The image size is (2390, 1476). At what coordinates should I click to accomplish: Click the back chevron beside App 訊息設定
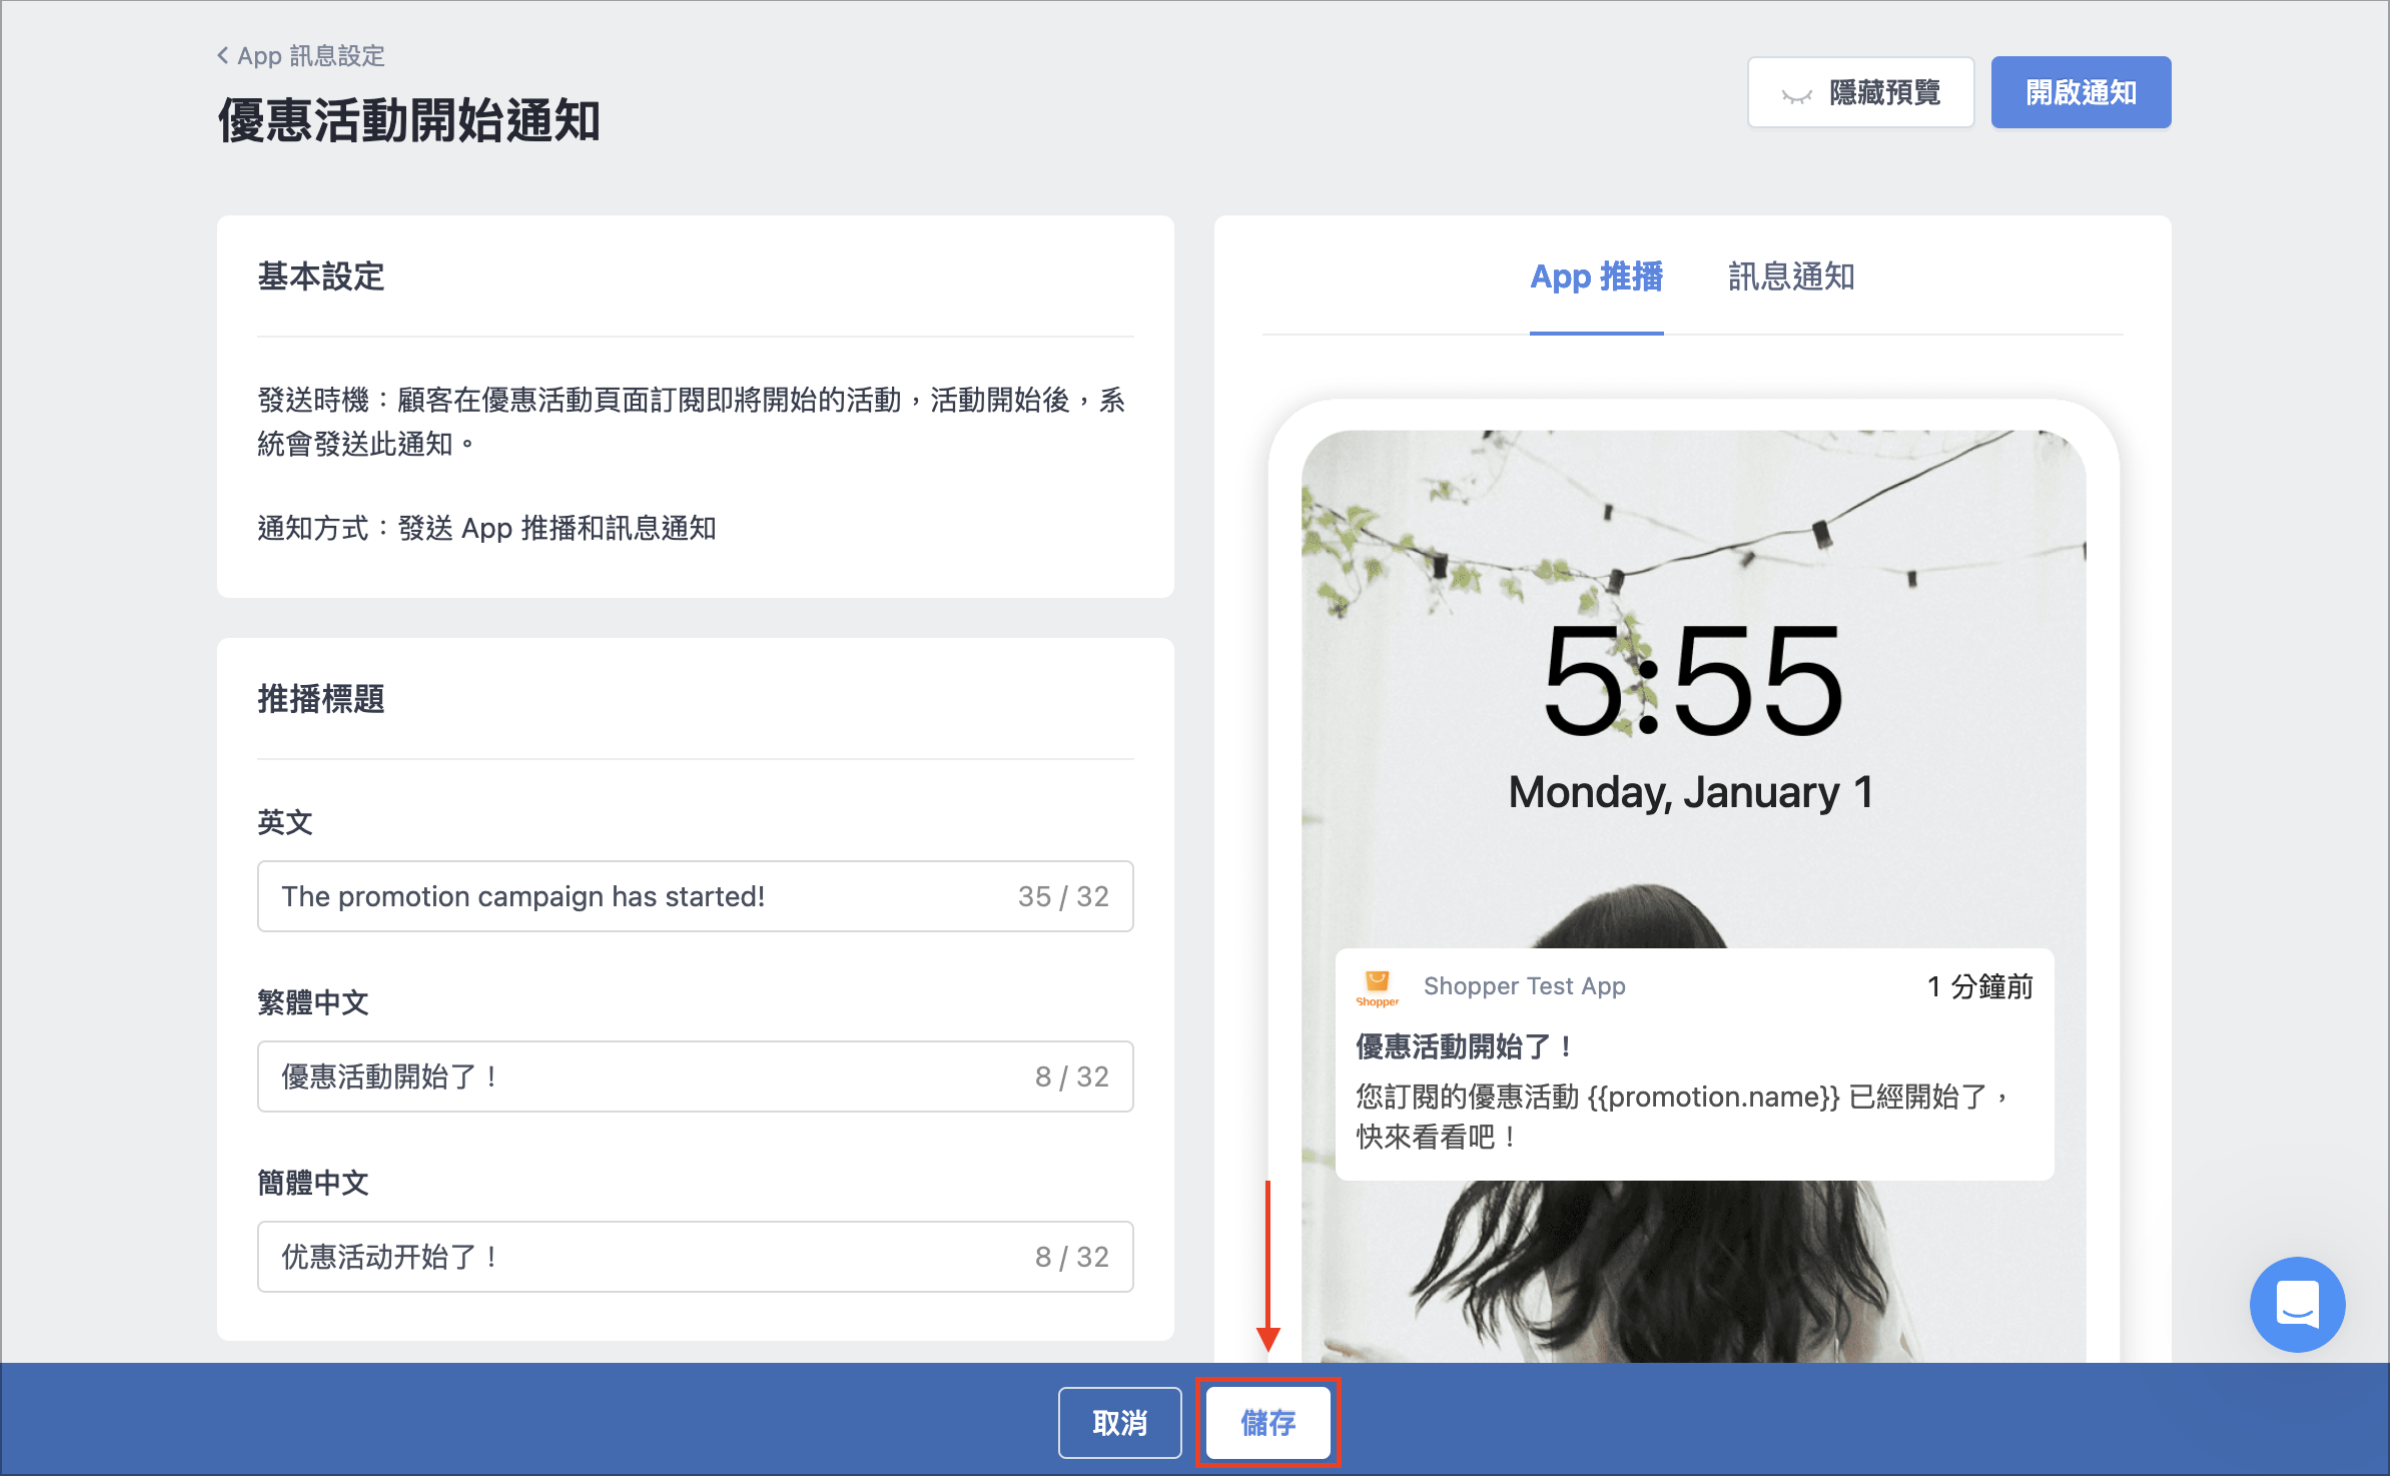[x=222, y=56]
